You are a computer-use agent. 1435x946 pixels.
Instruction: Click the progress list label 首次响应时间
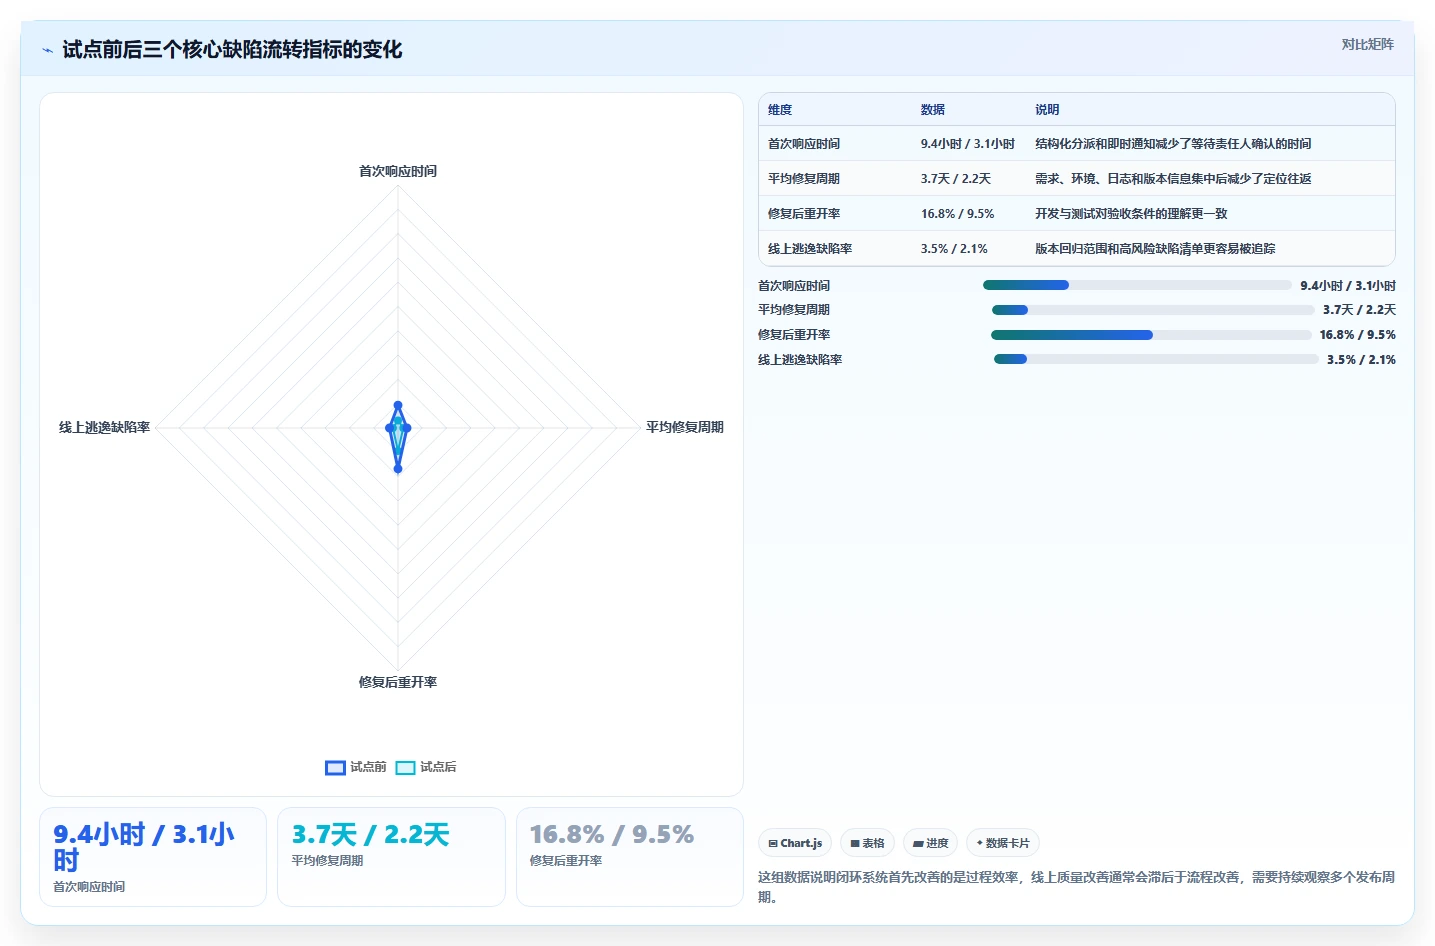[x=794, y=286]
